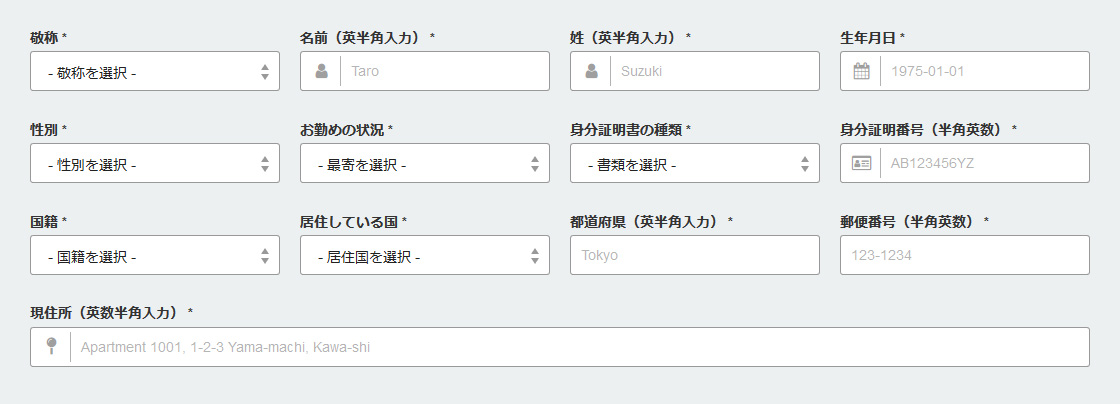Expand the 居住国を選択 dropdown
This screenshot has height=404, width=1120.
coord(425,256)
